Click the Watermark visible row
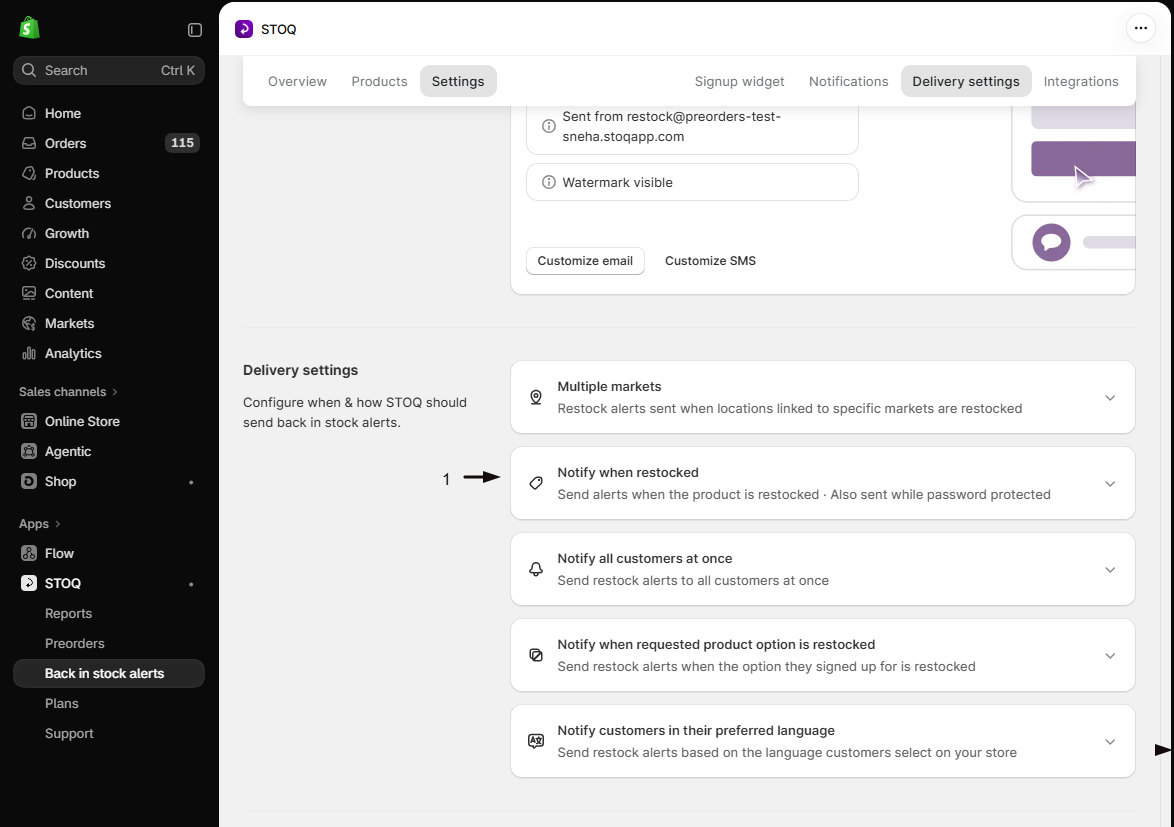 tap(692, 182)
